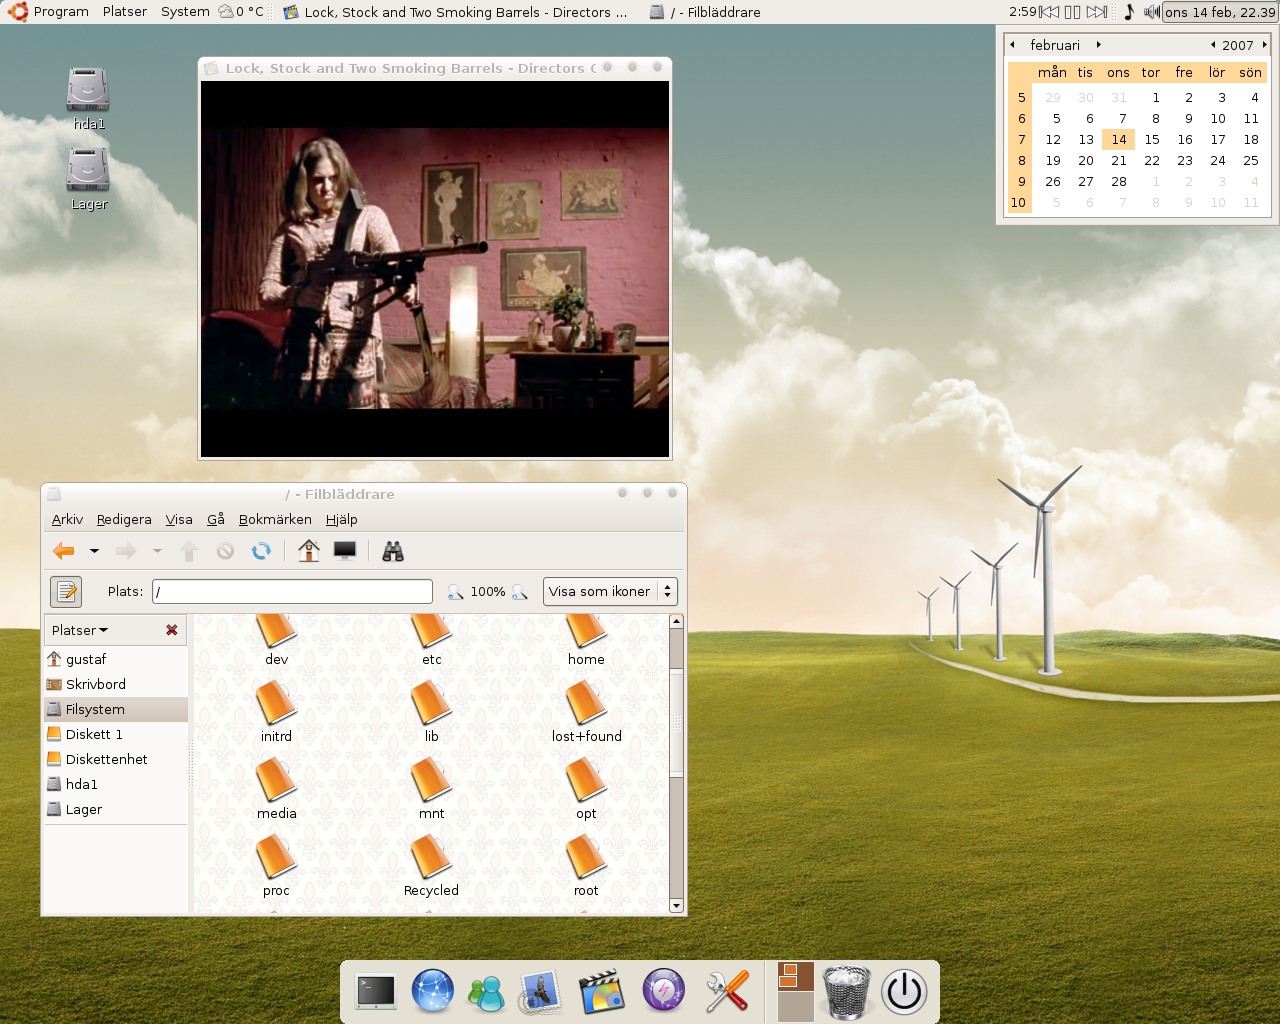
Task: Open the Platser side pane dropdown
Action: (x=80, y=630)
